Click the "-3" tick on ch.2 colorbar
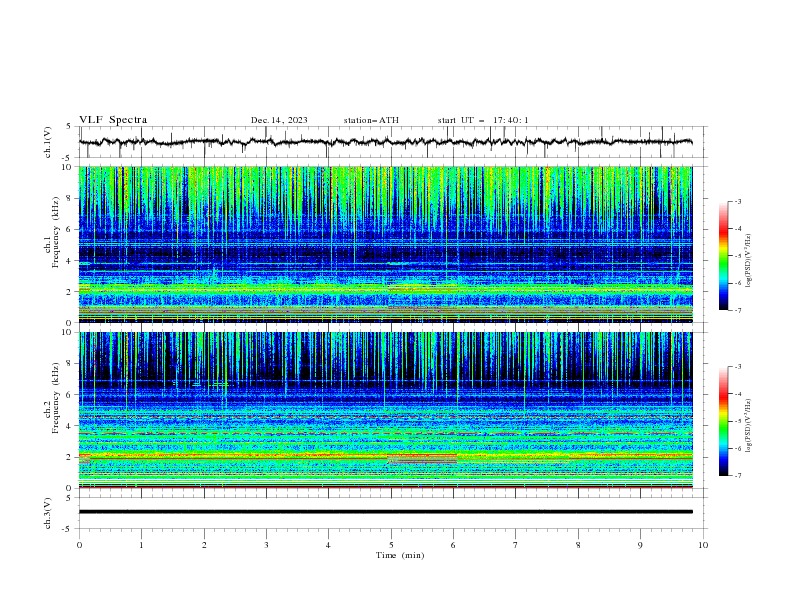This screenshot has height=612, width=792. tap(737, 367)
